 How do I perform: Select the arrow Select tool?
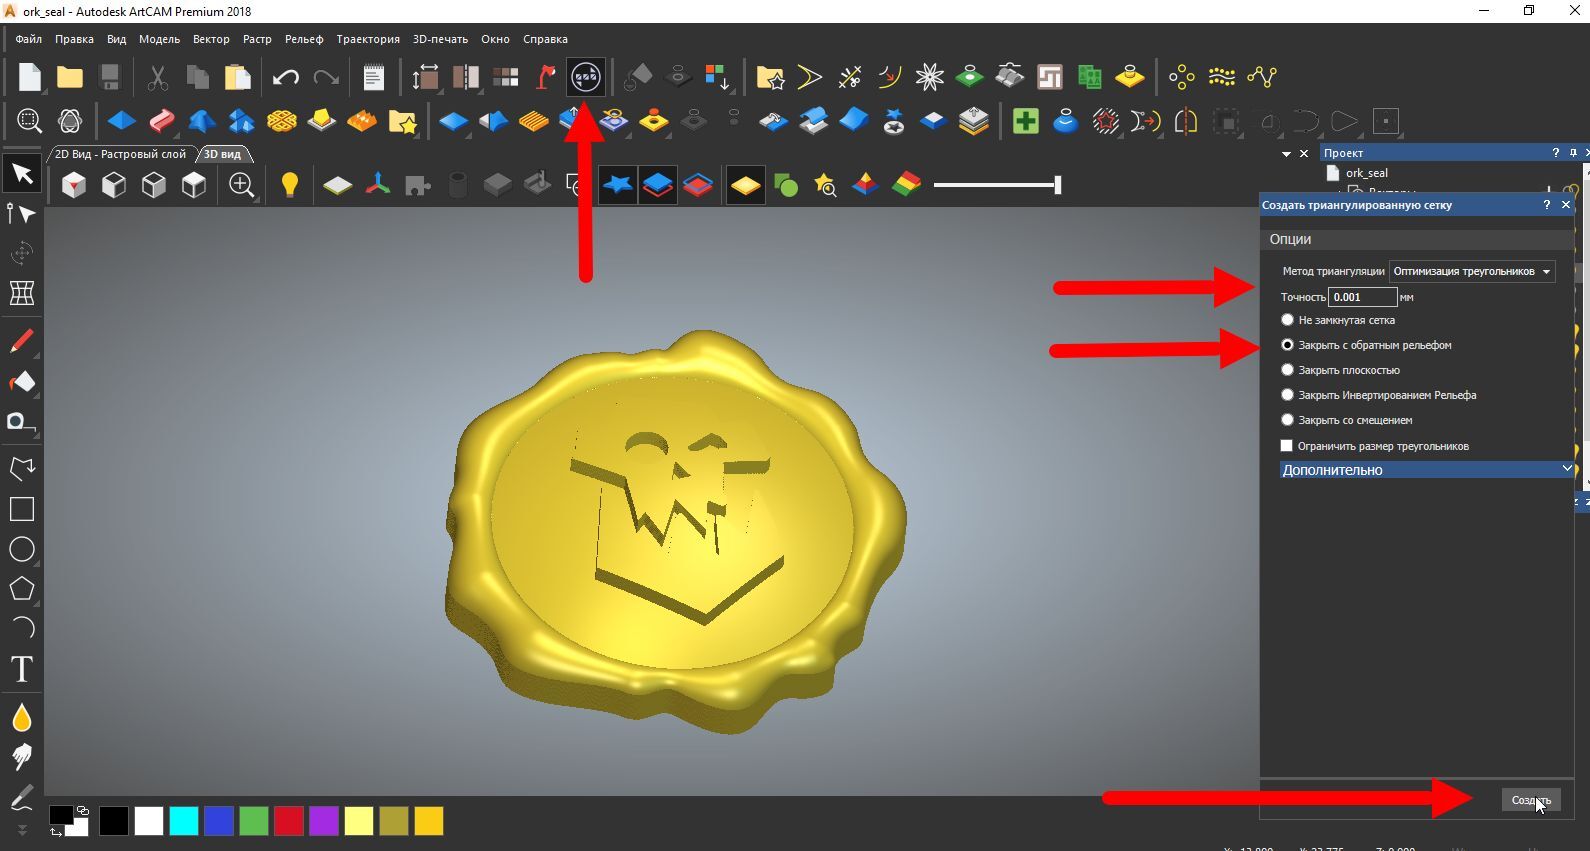coord(22,175)
